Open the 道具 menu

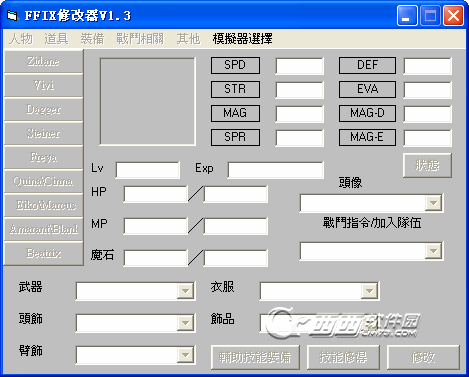tap(56, 39)
